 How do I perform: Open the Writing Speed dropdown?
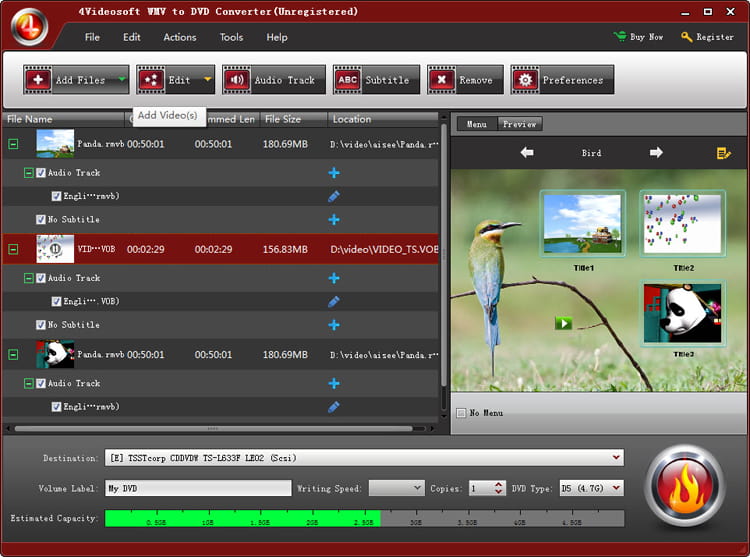[x=397, y=488]
